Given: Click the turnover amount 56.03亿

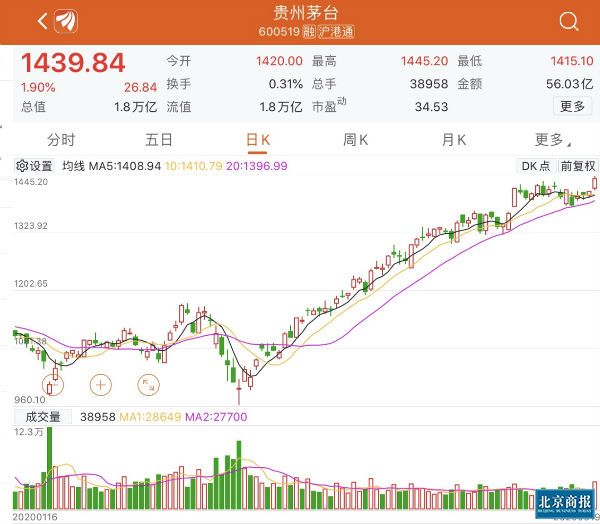Looking at the screenshot, I should pyautogui.click(x=570, y=84).
